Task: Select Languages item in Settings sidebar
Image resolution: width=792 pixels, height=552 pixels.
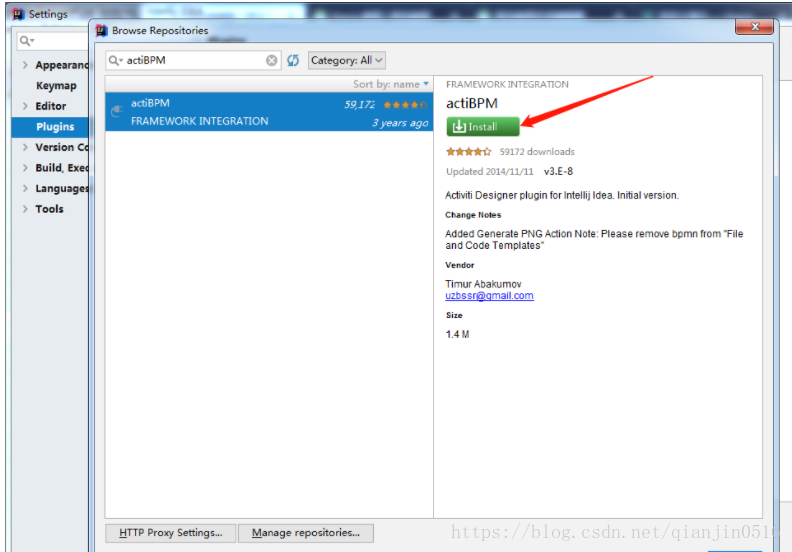Action: click(x=62, y=188)
